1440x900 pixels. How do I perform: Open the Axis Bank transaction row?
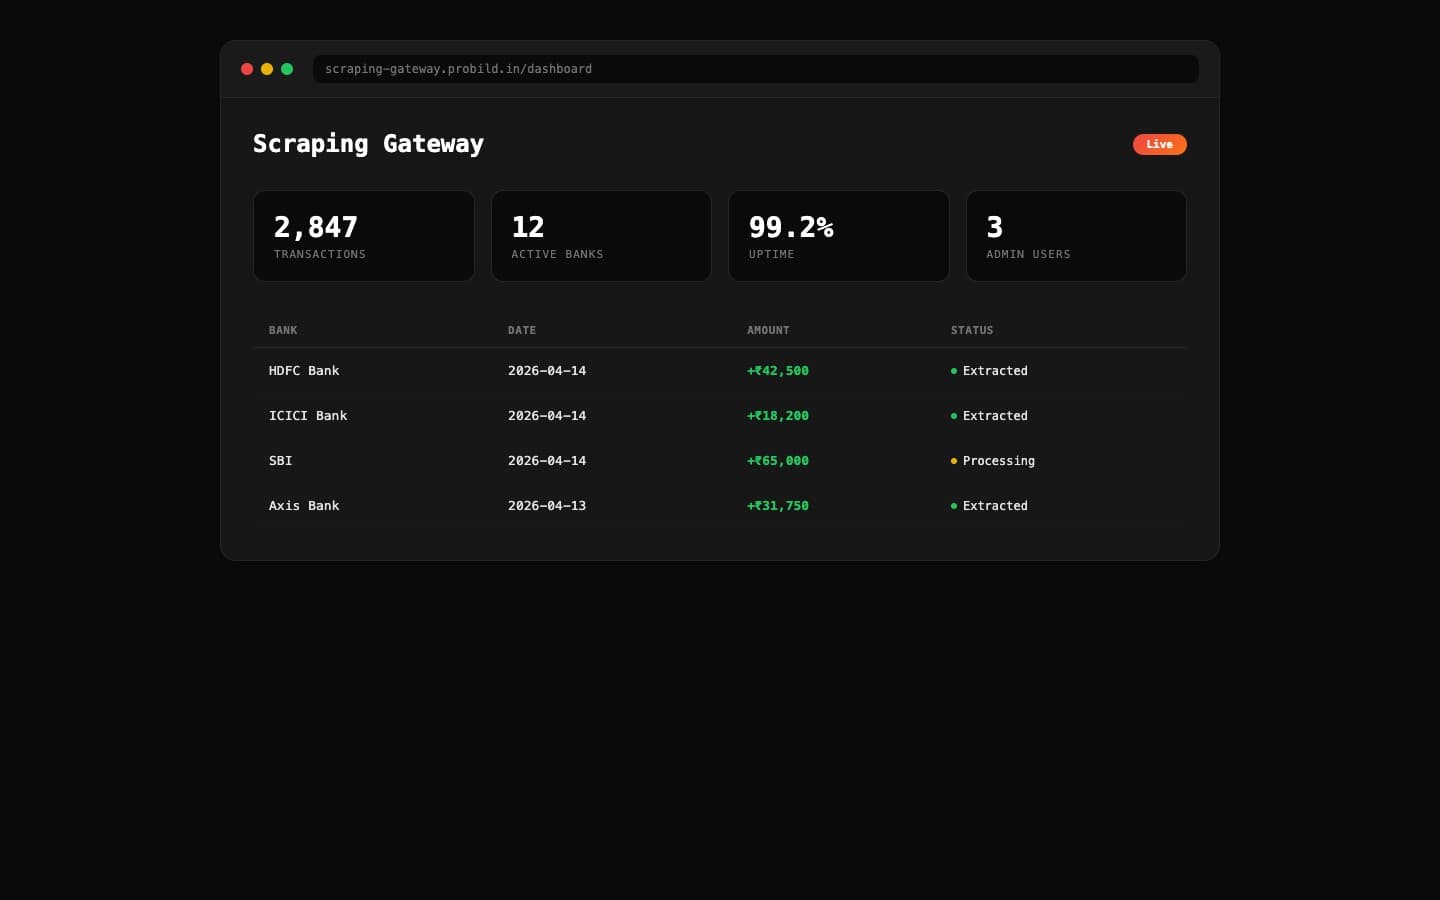[304, 506]
